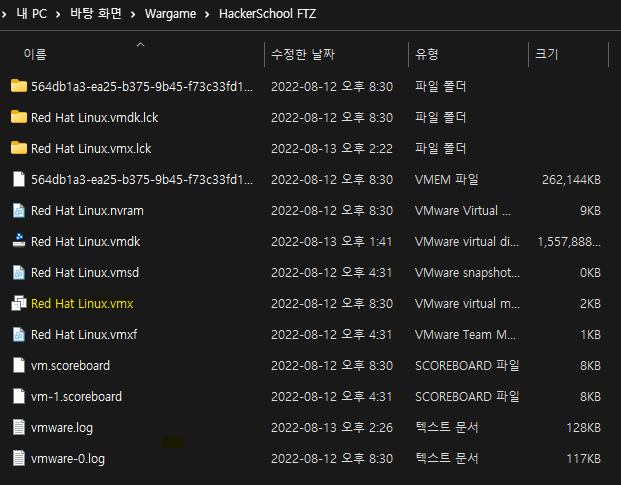
Task: Click the Red Hat Linux.vmxf file icon
Action: pyautogui.click(x=19, y=334)
